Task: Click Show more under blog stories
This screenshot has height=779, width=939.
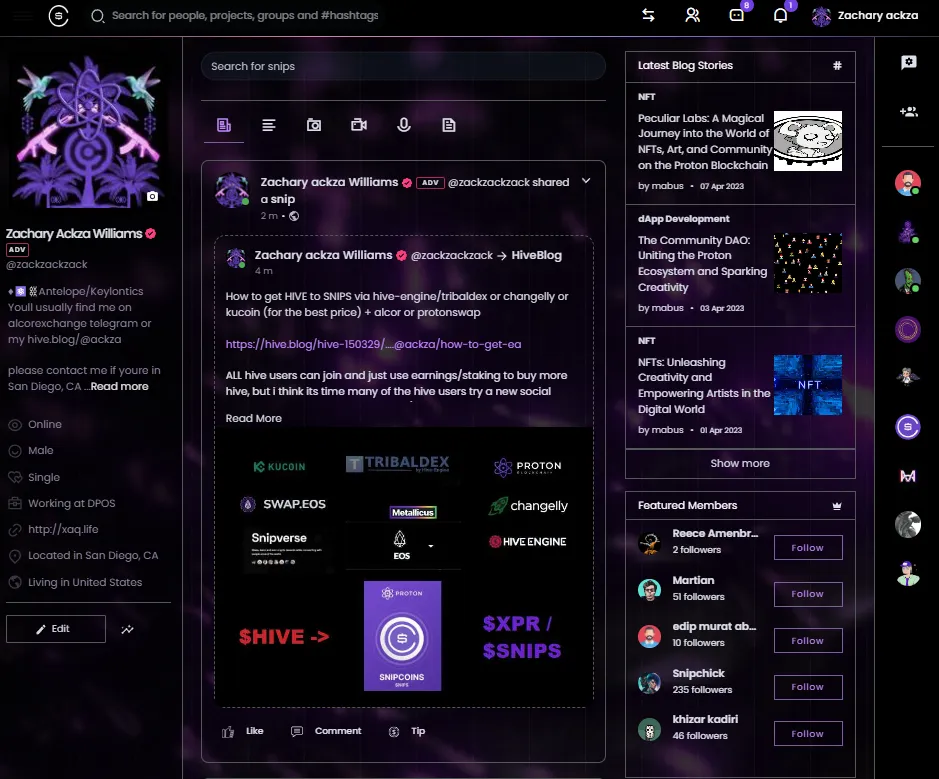Action: tap(740, 463)
